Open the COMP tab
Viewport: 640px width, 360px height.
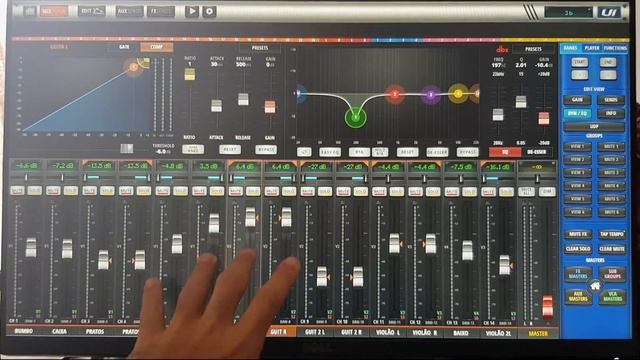click(x=156, y=47)
